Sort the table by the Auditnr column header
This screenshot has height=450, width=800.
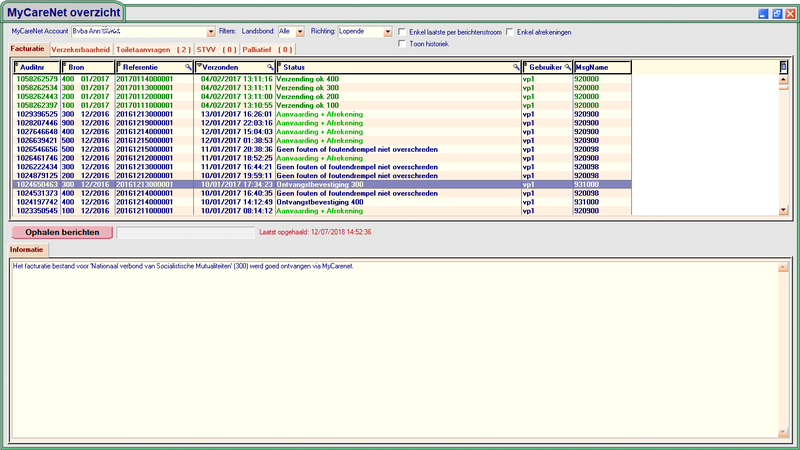point(37,67)
